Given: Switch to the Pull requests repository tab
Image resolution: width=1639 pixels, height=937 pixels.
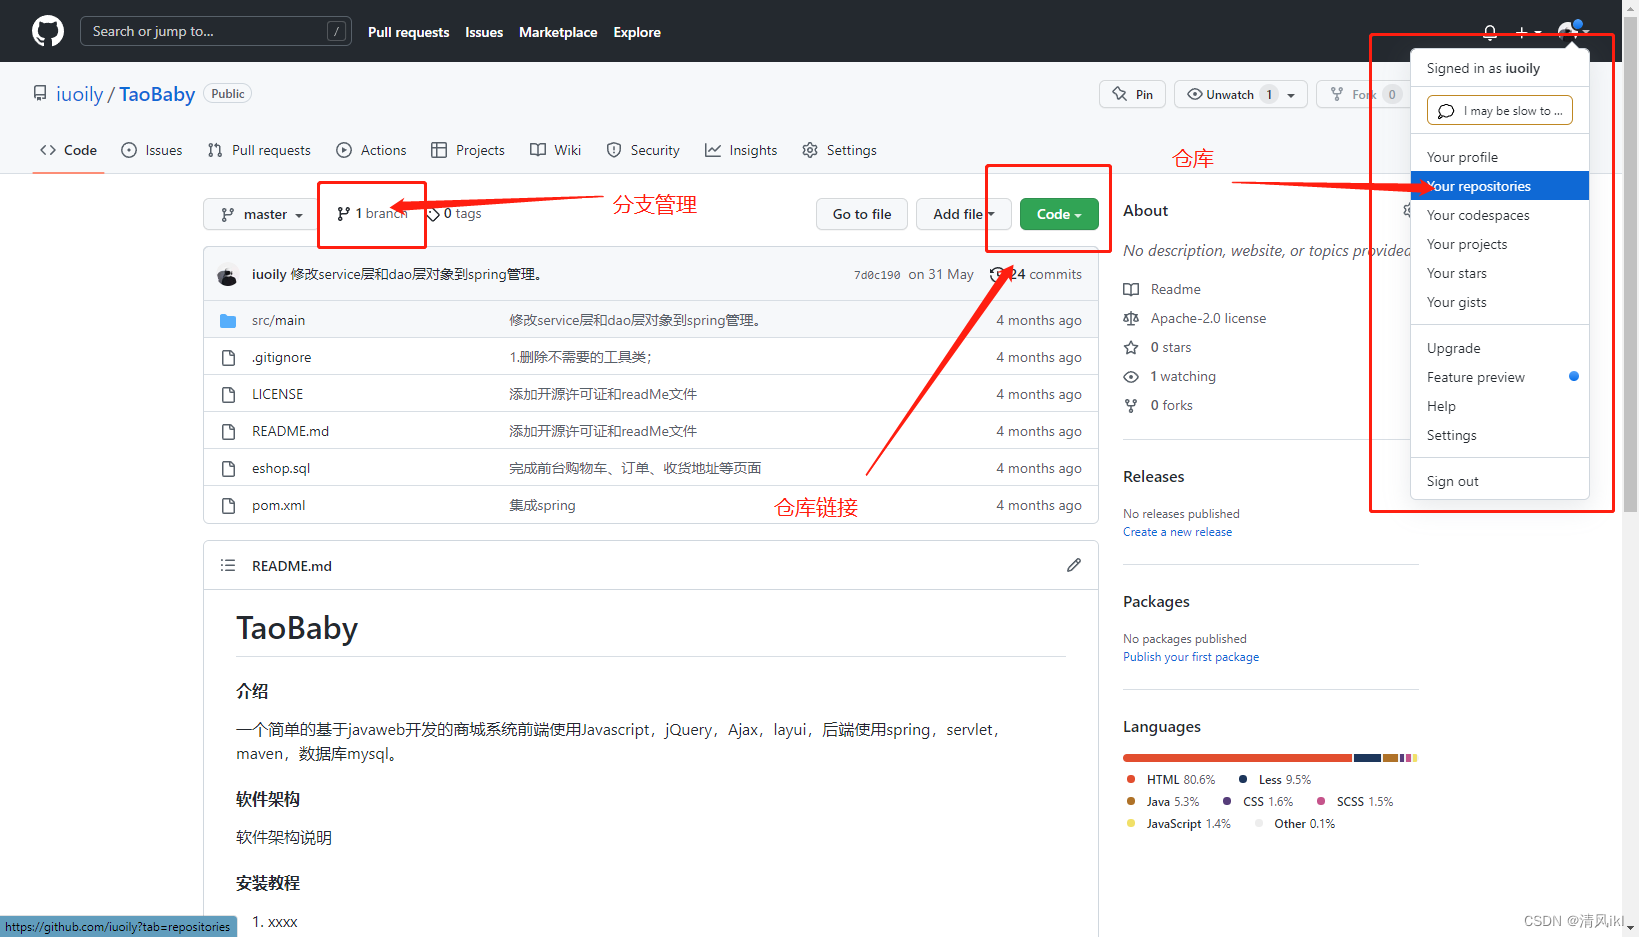Looking at the screenshot, I should [259, 150].
